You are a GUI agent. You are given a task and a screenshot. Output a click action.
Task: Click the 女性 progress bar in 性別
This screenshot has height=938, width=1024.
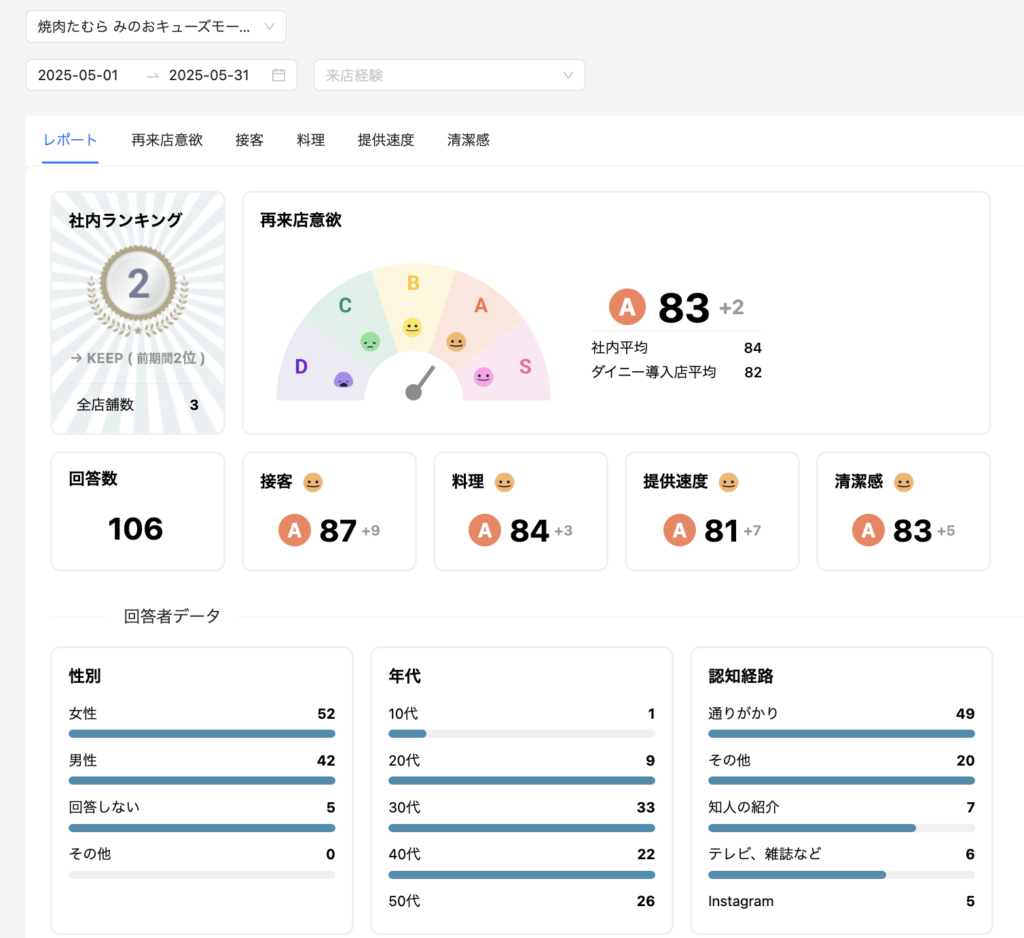[x=202, y=734]
